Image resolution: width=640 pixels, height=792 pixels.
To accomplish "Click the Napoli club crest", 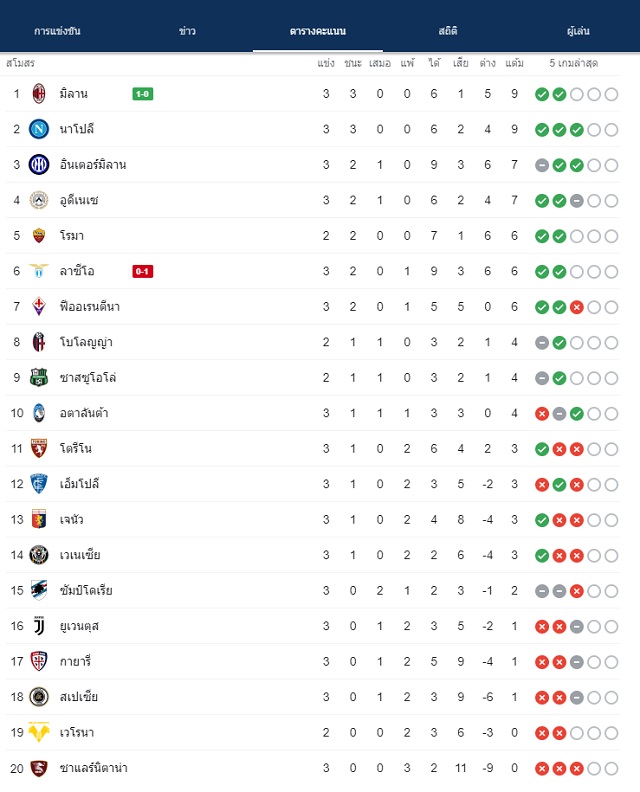I will point(39,129).
